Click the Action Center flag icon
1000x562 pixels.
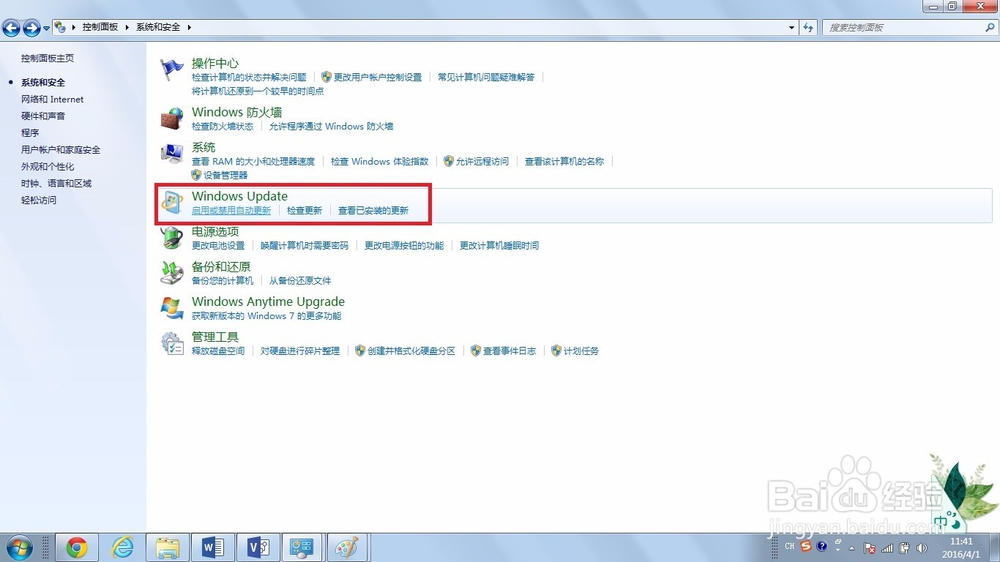(171, 70)
